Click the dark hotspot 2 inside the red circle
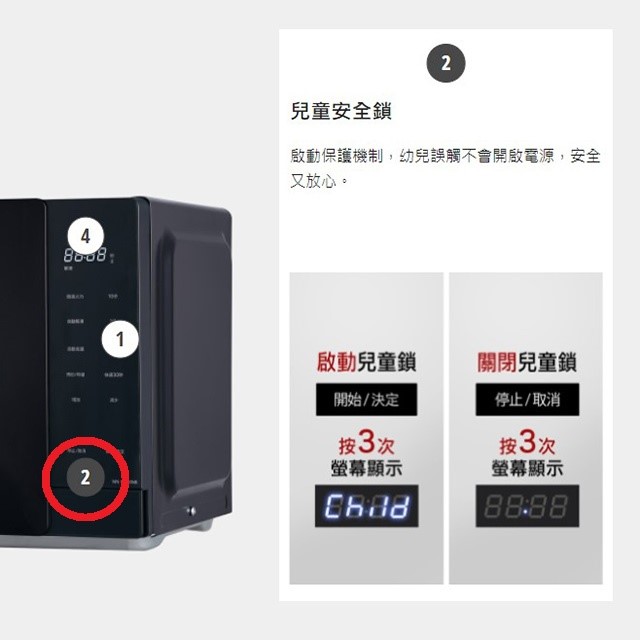The image size is (640, 640). coord(85,477)
